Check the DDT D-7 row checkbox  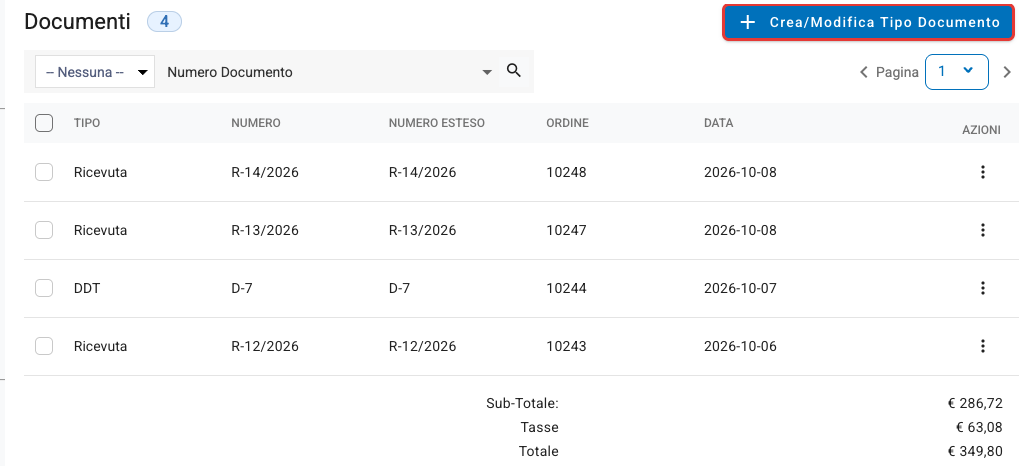point(44,288)
